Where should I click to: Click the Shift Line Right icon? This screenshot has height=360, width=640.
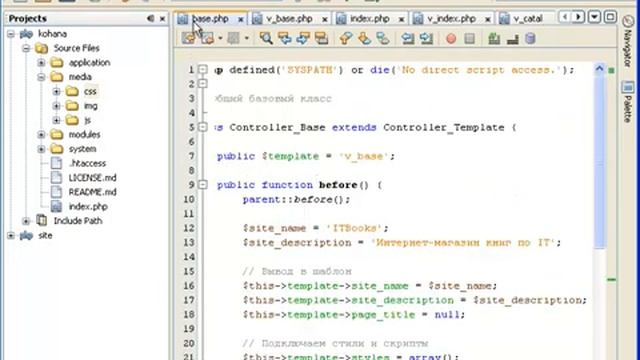[426, 38]
